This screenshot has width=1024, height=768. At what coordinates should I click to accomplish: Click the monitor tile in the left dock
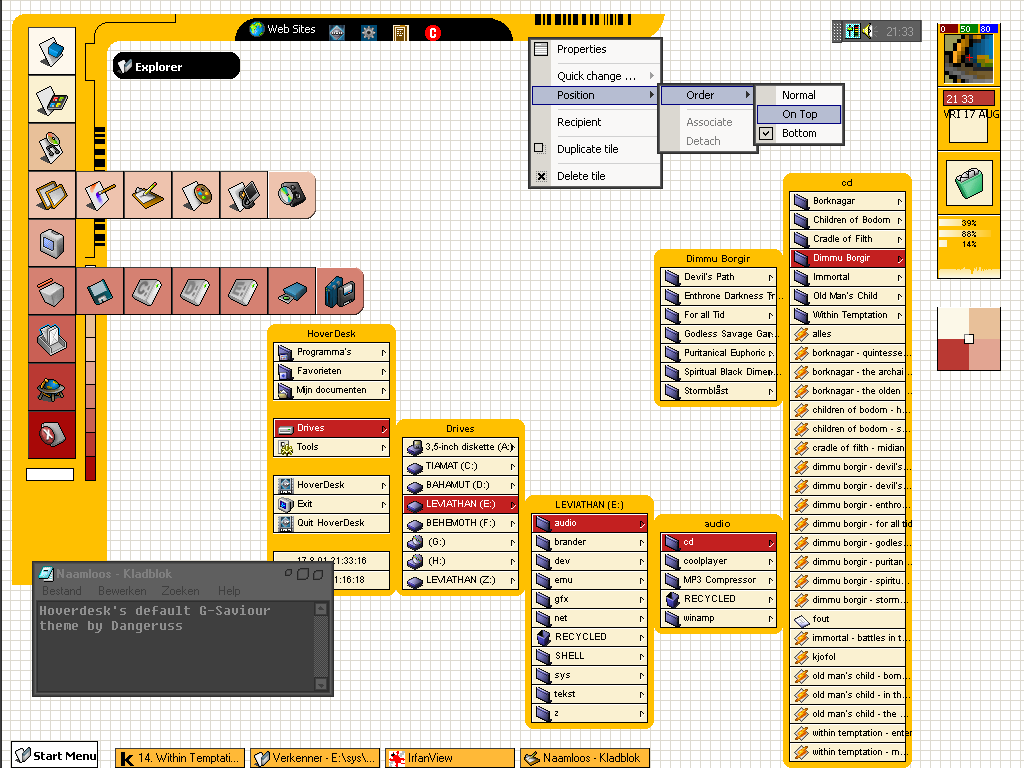52,243
